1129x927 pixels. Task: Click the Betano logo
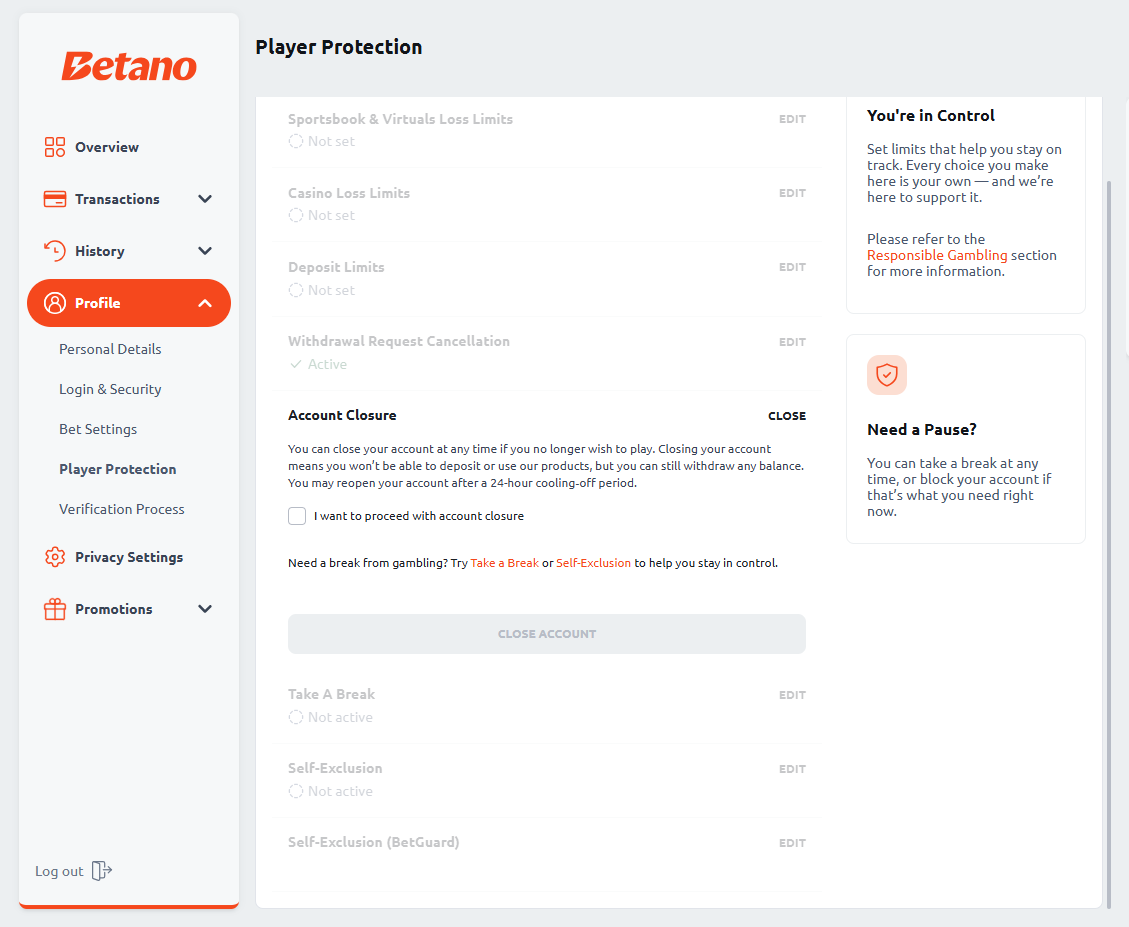click(129, 66)
